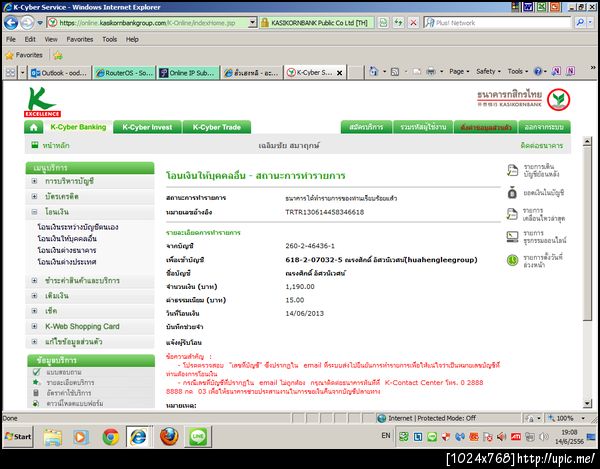Image resolution: width=600 pixels, height=469 pixels.
Task: Open โอนเงินระหว่างบัญชีตนเอง link
Action: click(x=78, y=227)
